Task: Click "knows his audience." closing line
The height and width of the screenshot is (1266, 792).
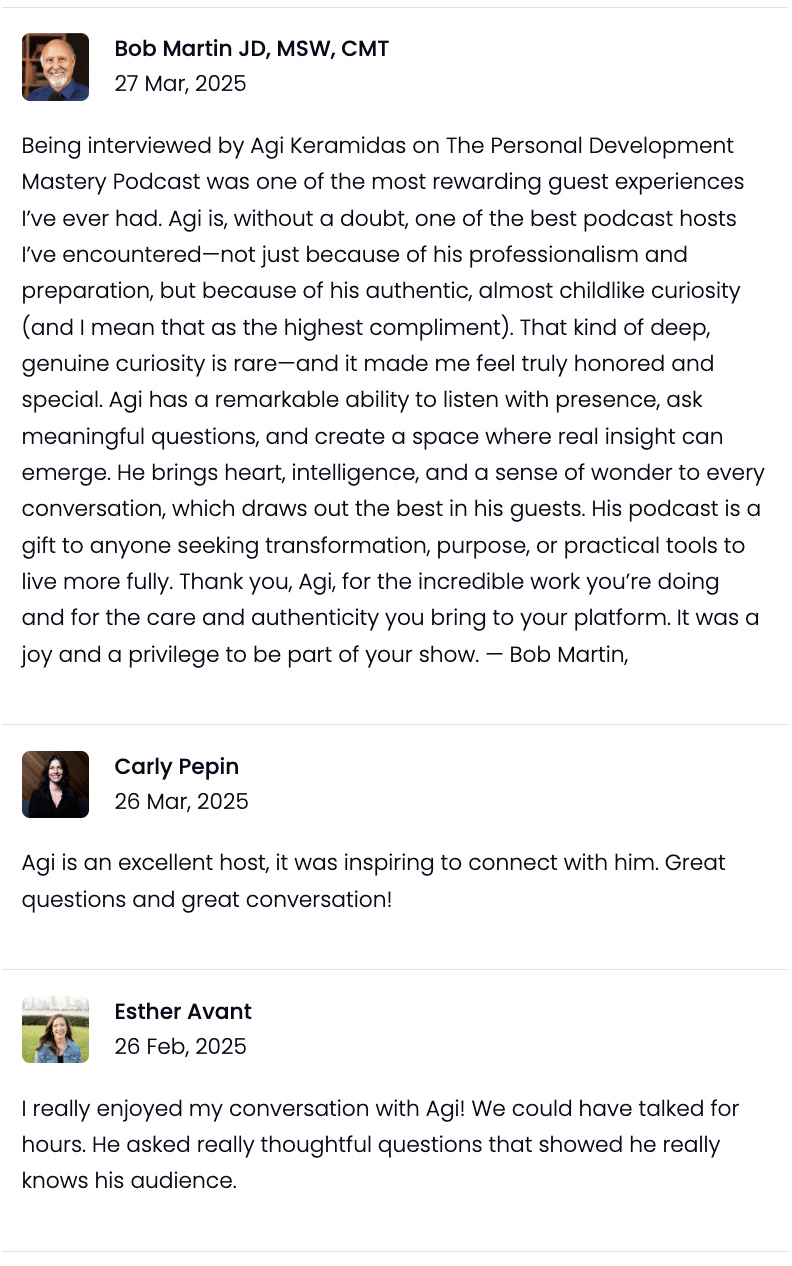Action: click(129, 1181)
